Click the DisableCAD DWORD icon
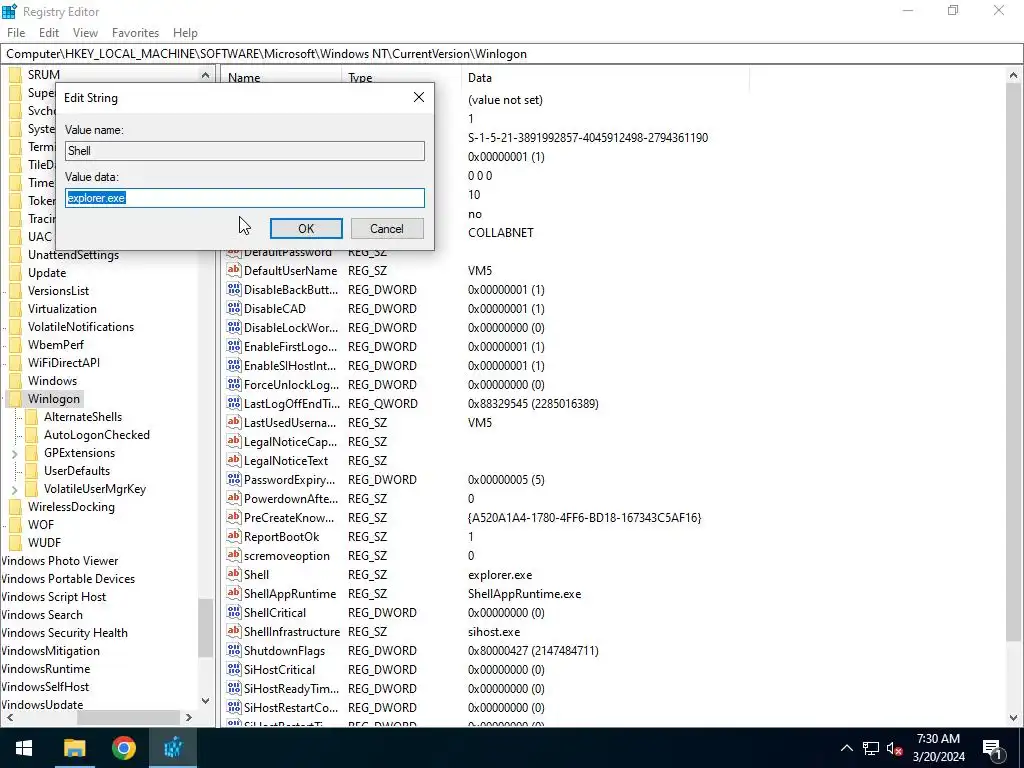Image resolution: width=1024 pixels, height=768 pixels. [234, 308]
